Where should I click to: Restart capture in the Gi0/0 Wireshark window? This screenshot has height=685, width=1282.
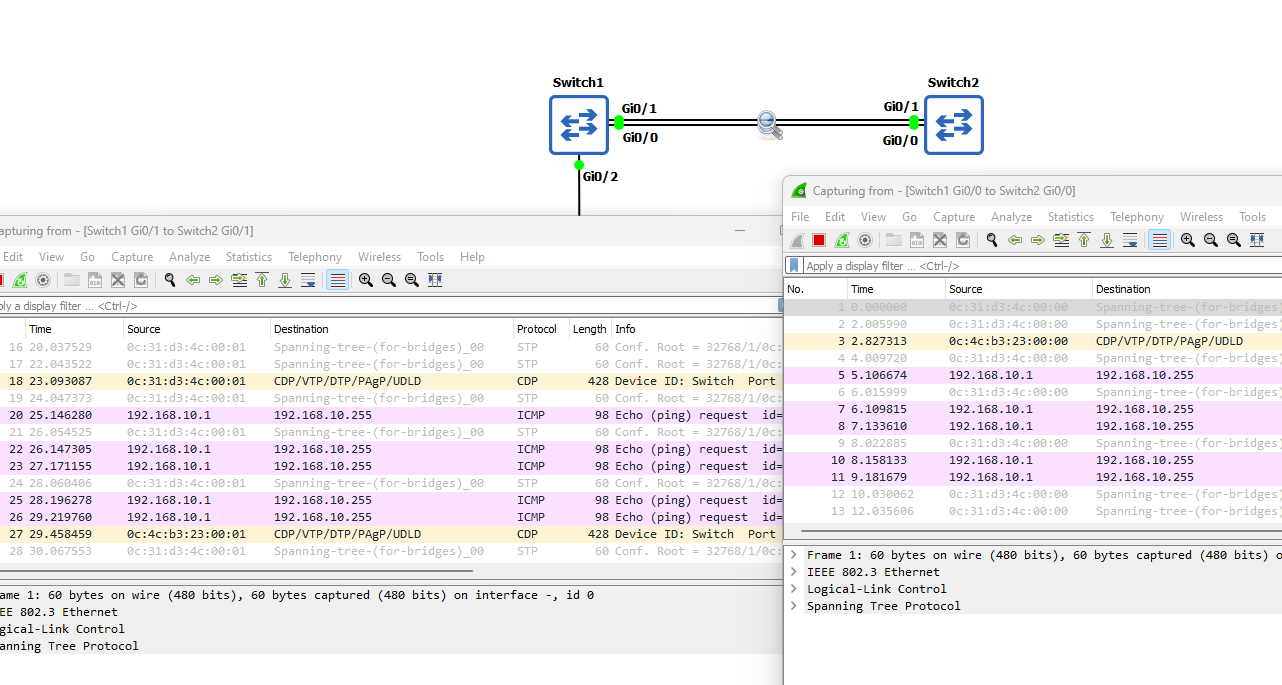coord(842,240)
